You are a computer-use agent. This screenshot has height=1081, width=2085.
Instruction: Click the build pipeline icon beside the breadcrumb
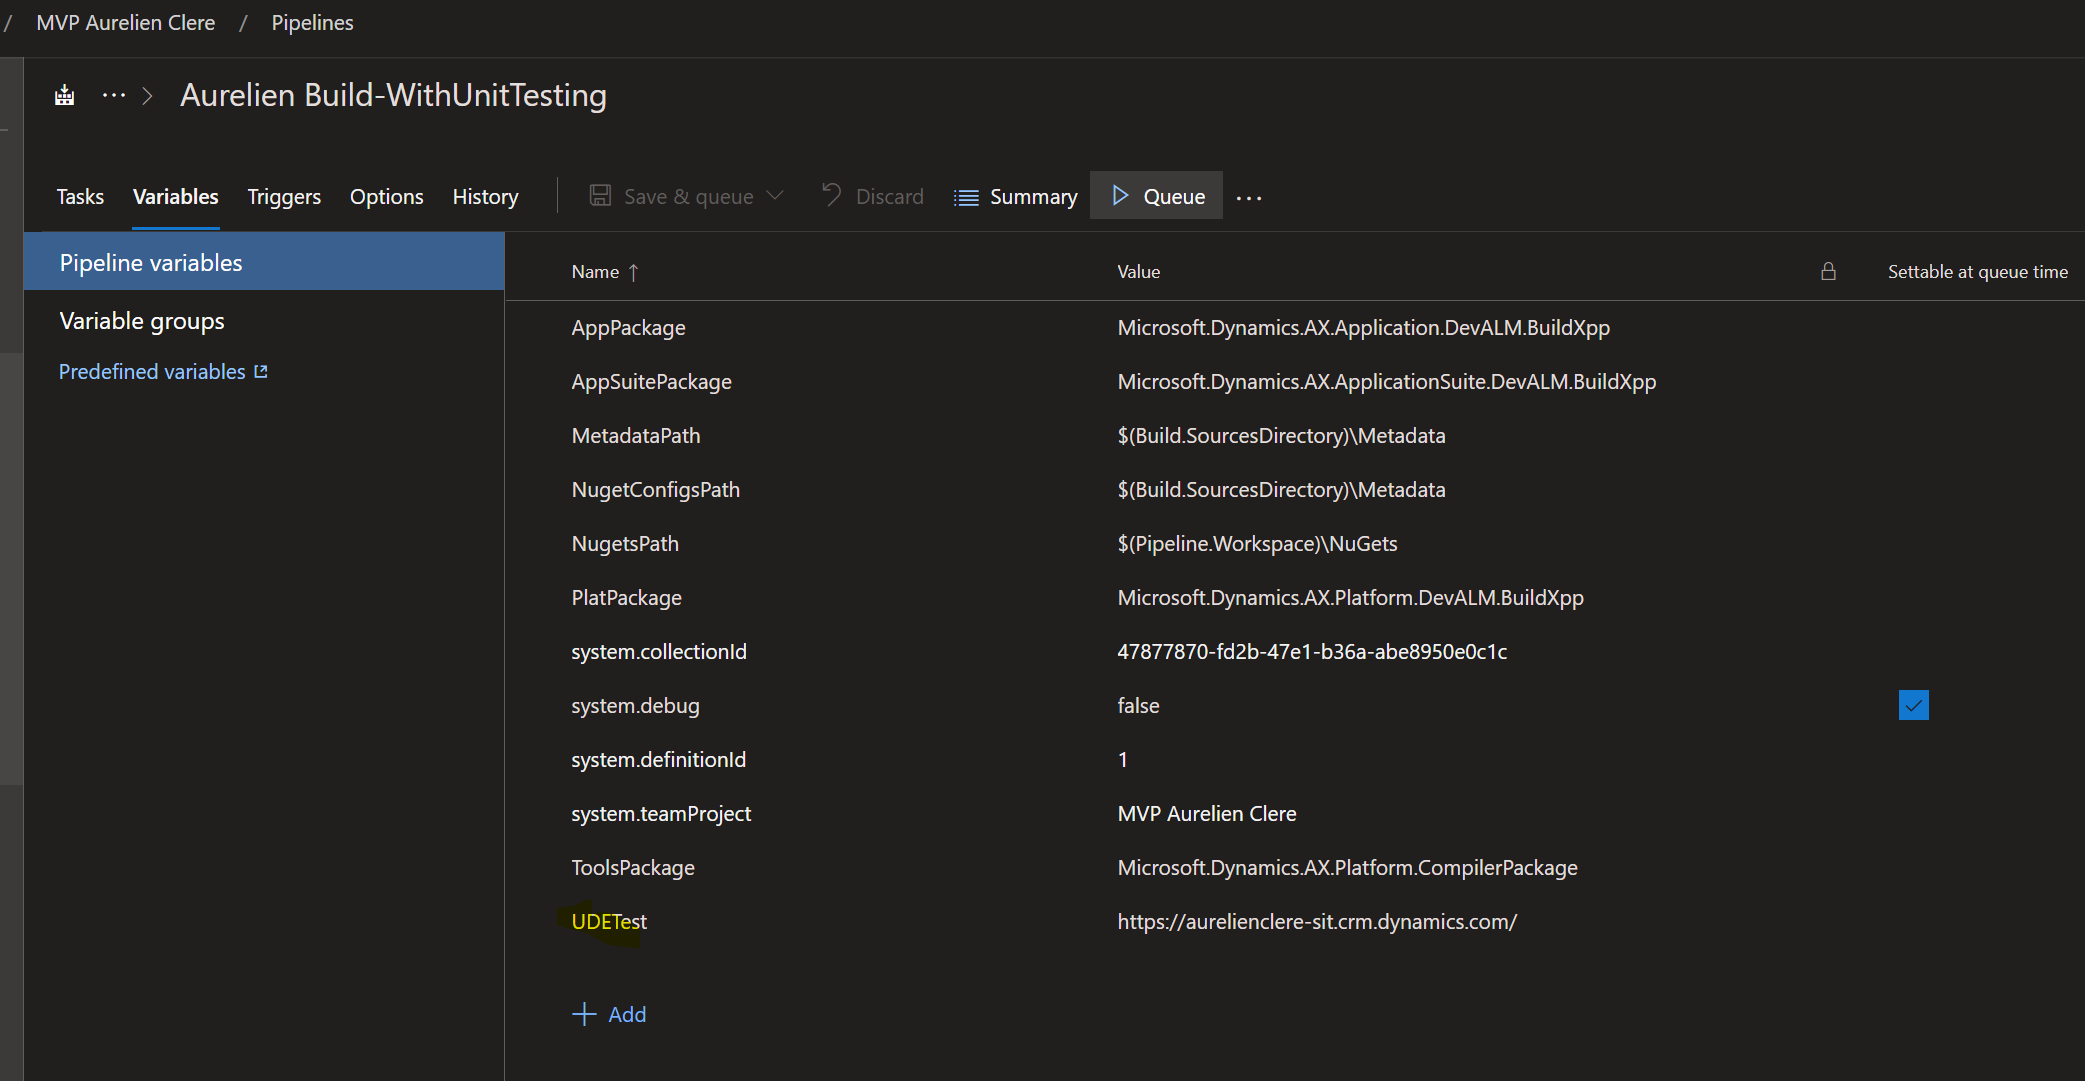point(65,96)
